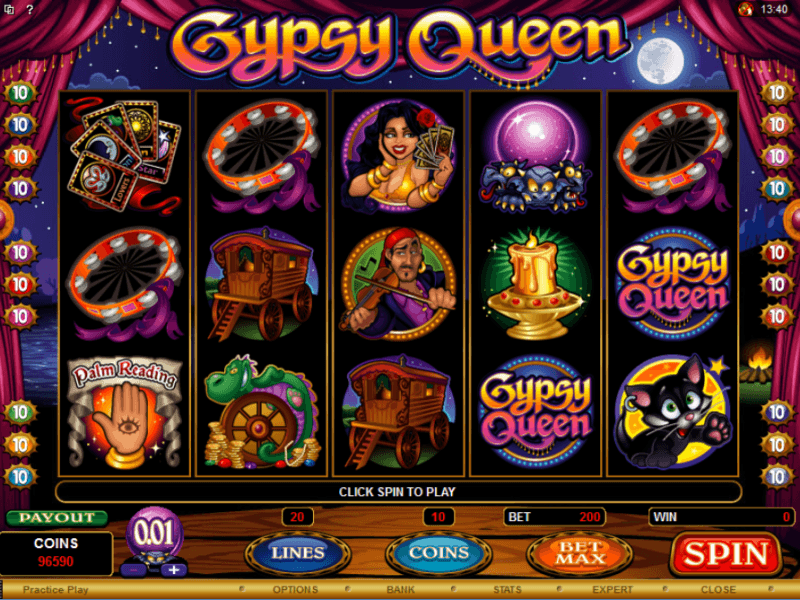800x600 pixels.
Task: Select the black cat symbol
Action: (x=673, y=412)
